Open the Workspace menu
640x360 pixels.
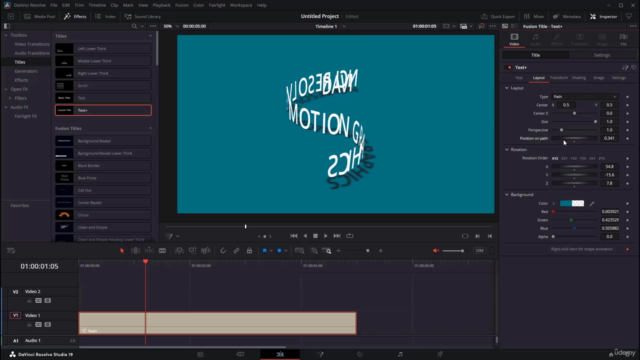pyautogui.click(x=241, y=5)
